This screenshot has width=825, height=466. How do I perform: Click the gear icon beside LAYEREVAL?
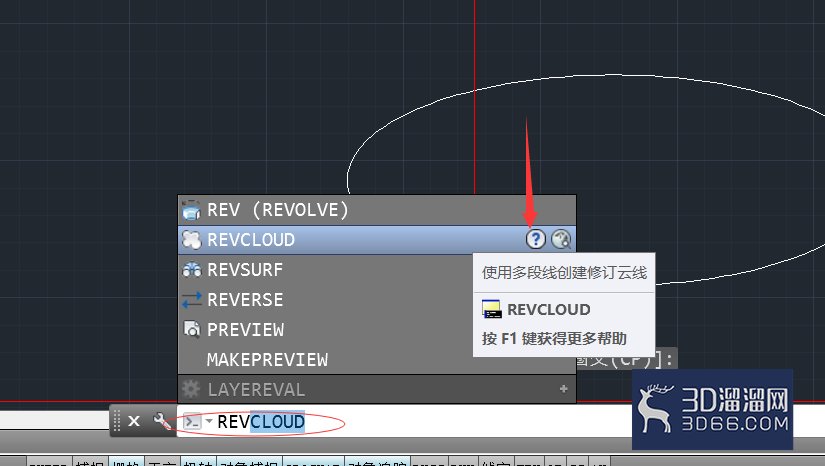click(191, 389)
